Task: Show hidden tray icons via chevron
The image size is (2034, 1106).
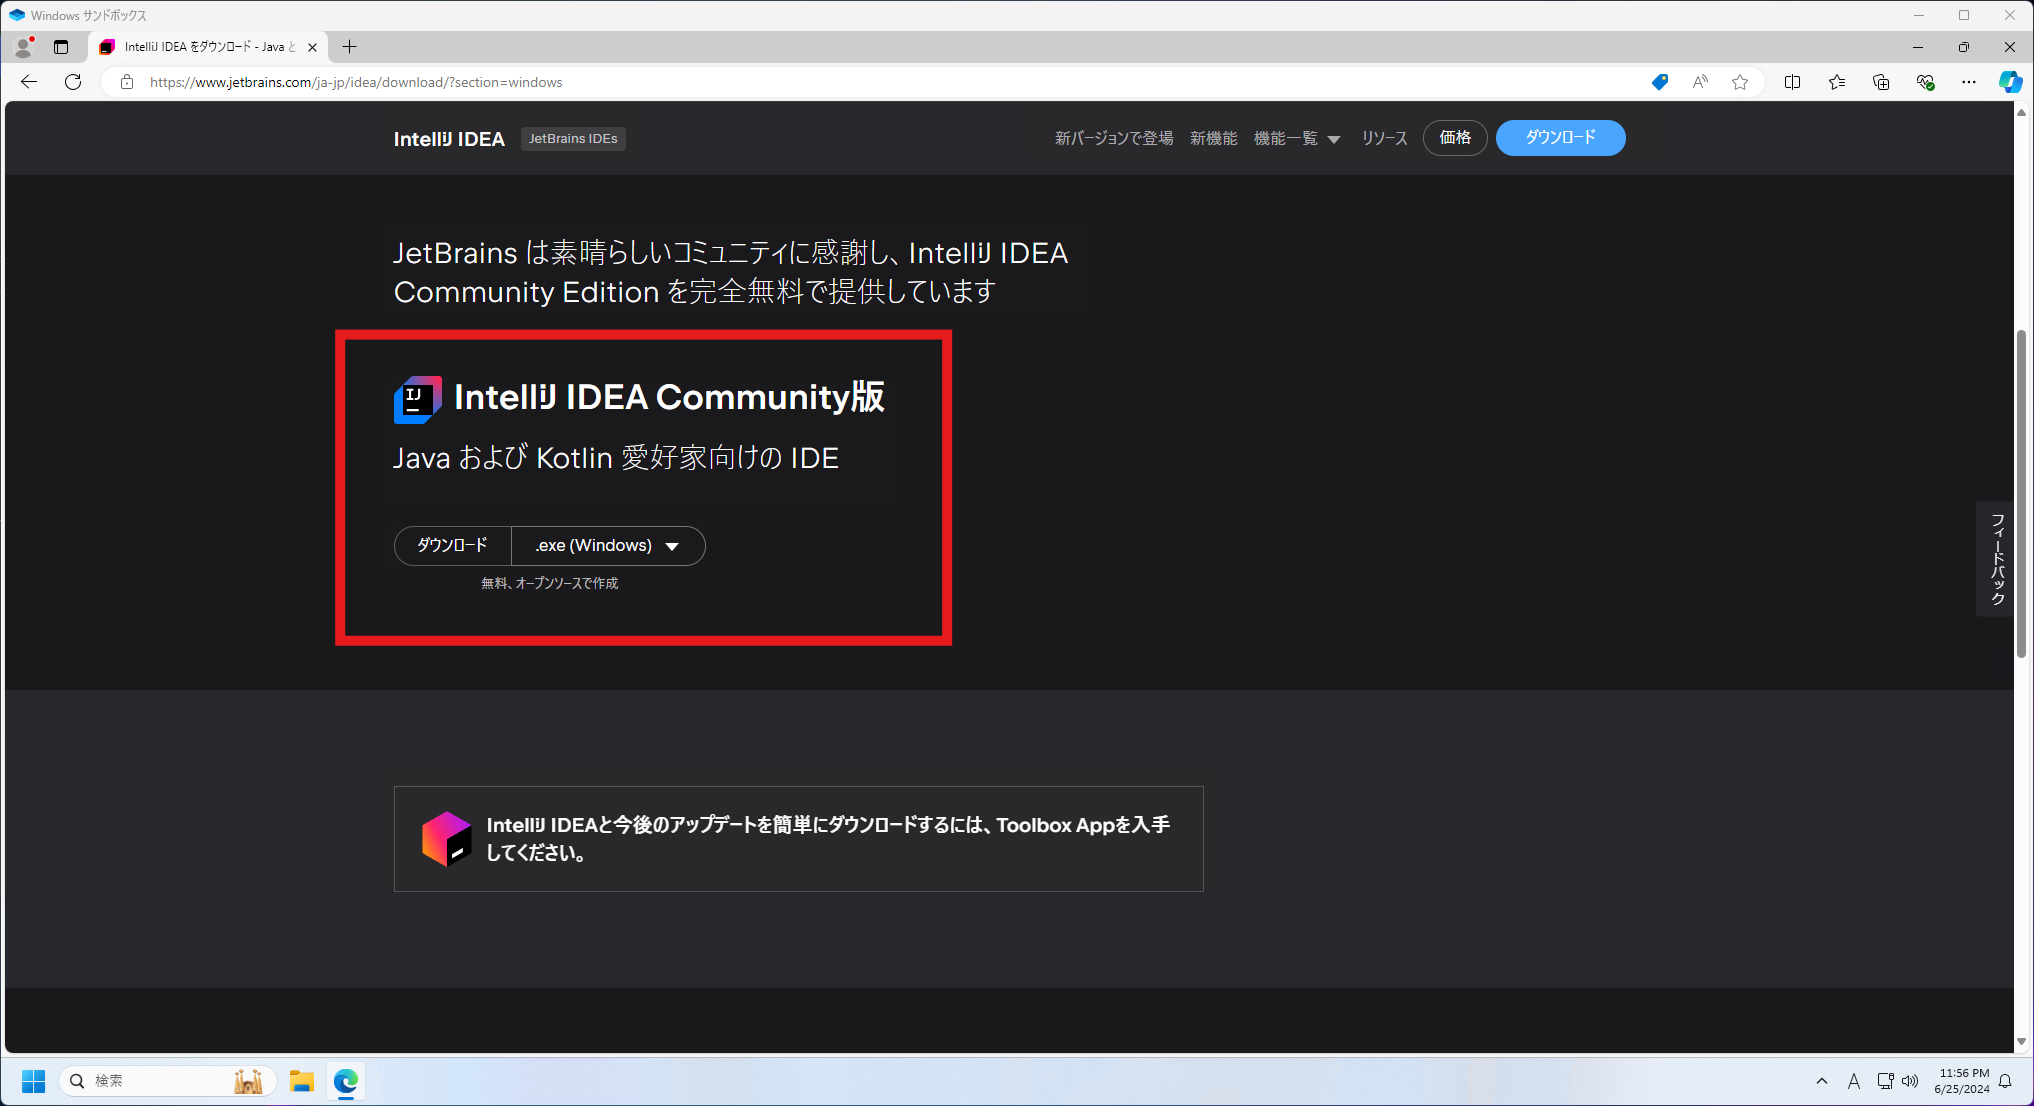Action: [x=1823, y=1081]
